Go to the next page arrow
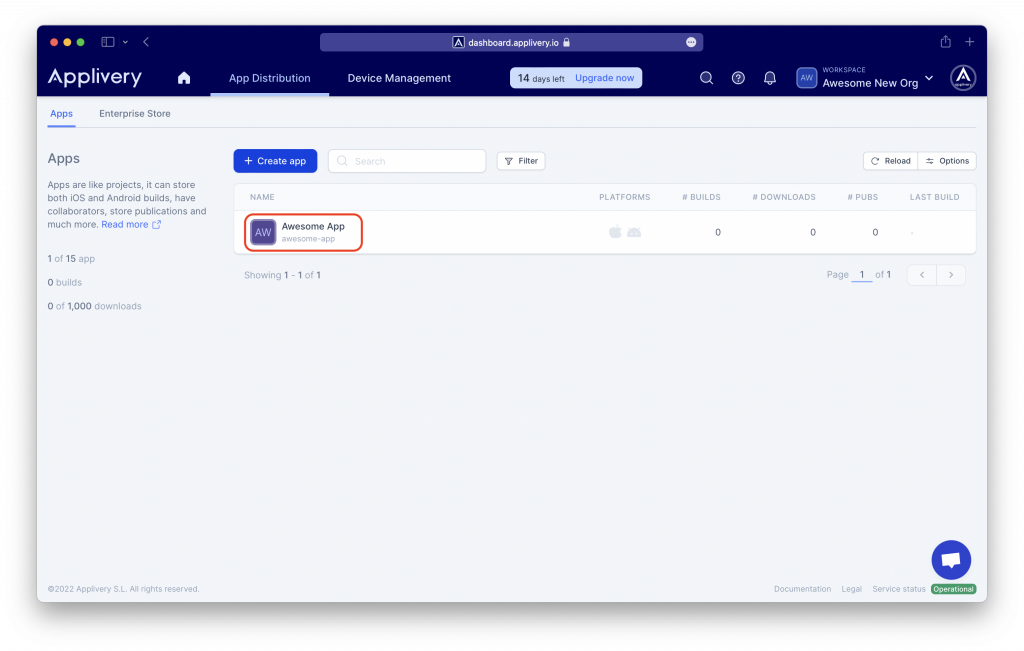This screenshot has height=651, width=1024. [951, 275]
